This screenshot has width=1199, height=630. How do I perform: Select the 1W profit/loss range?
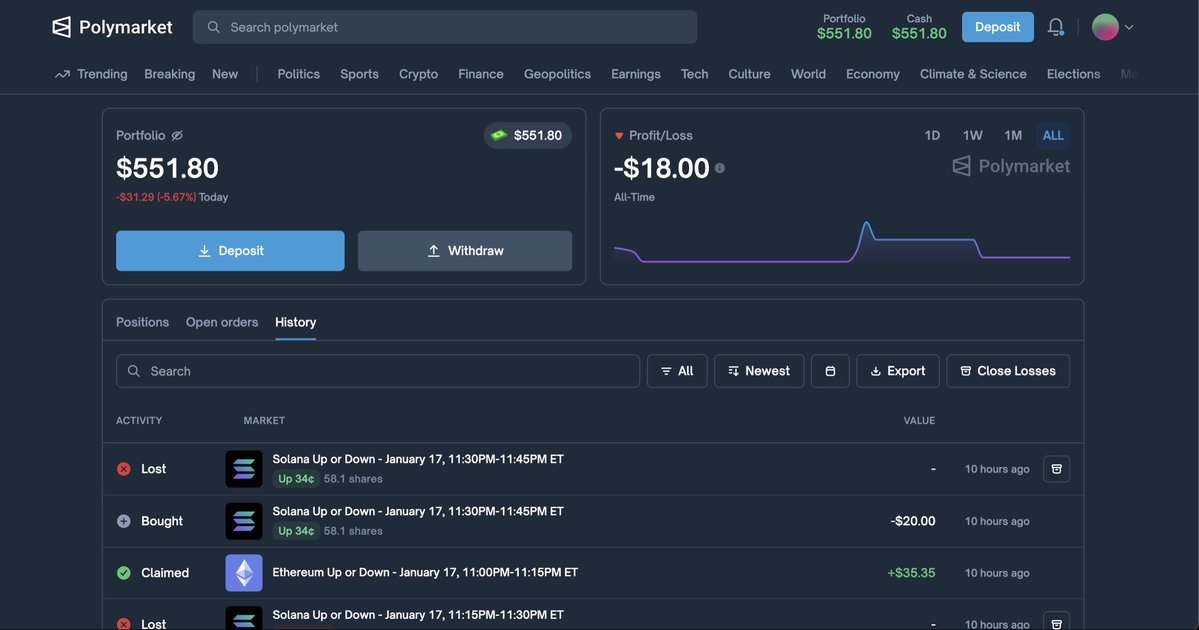[x=972, y=135]
